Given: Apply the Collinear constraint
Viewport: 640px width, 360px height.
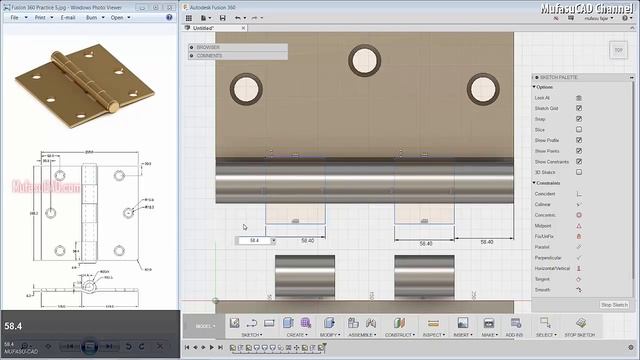Looking at the screenshot, I should point(579,204).
